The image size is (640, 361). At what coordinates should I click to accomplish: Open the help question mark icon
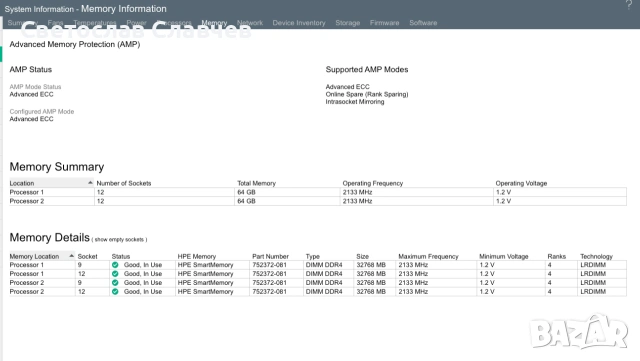[x=629, y=5]
